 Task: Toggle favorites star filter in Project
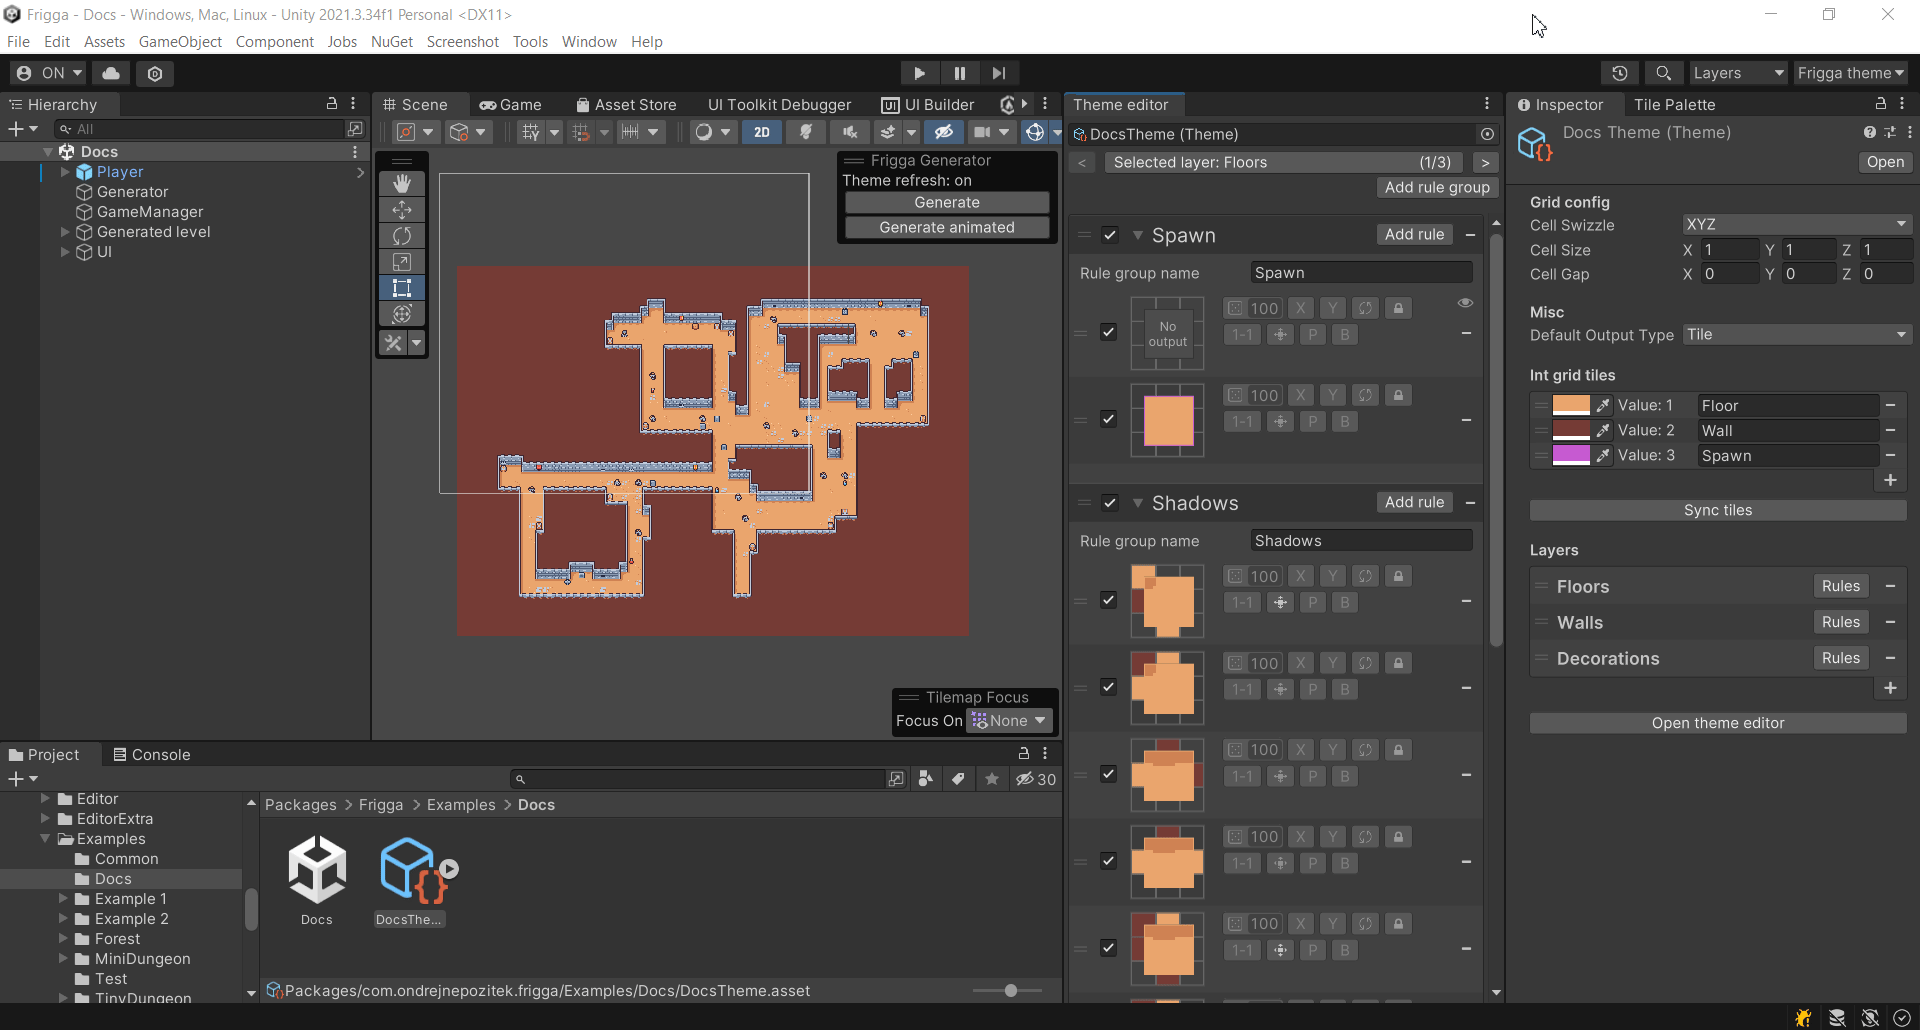pyautogui.click(x=991, y=779)
